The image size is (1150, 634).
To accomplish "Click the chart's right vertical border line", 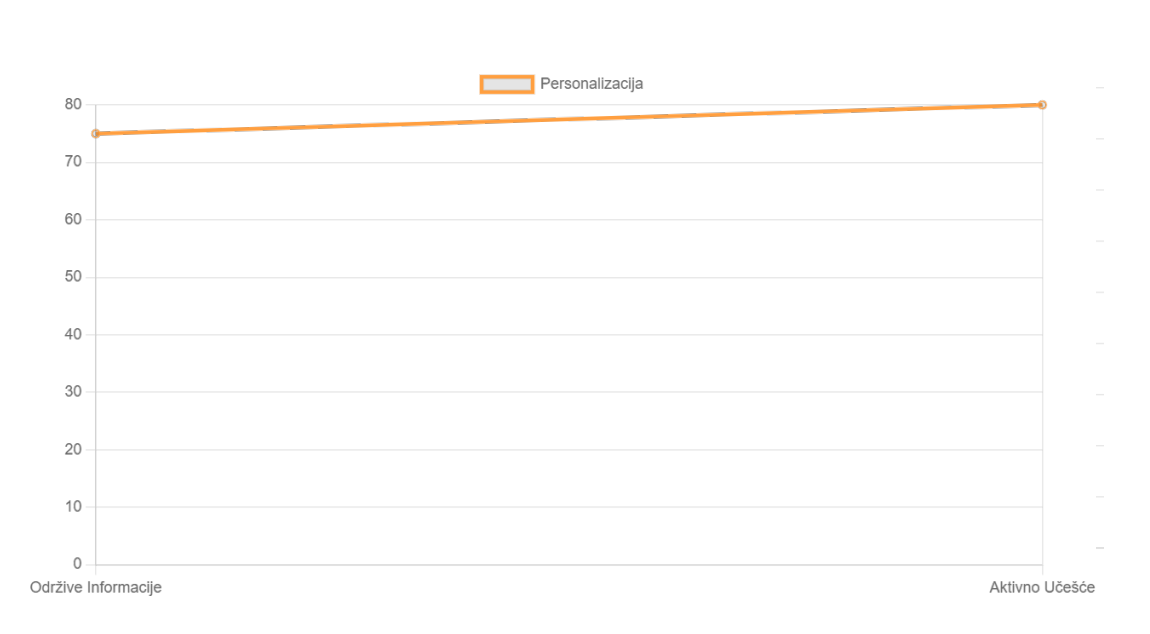I will coord(1042,335).
